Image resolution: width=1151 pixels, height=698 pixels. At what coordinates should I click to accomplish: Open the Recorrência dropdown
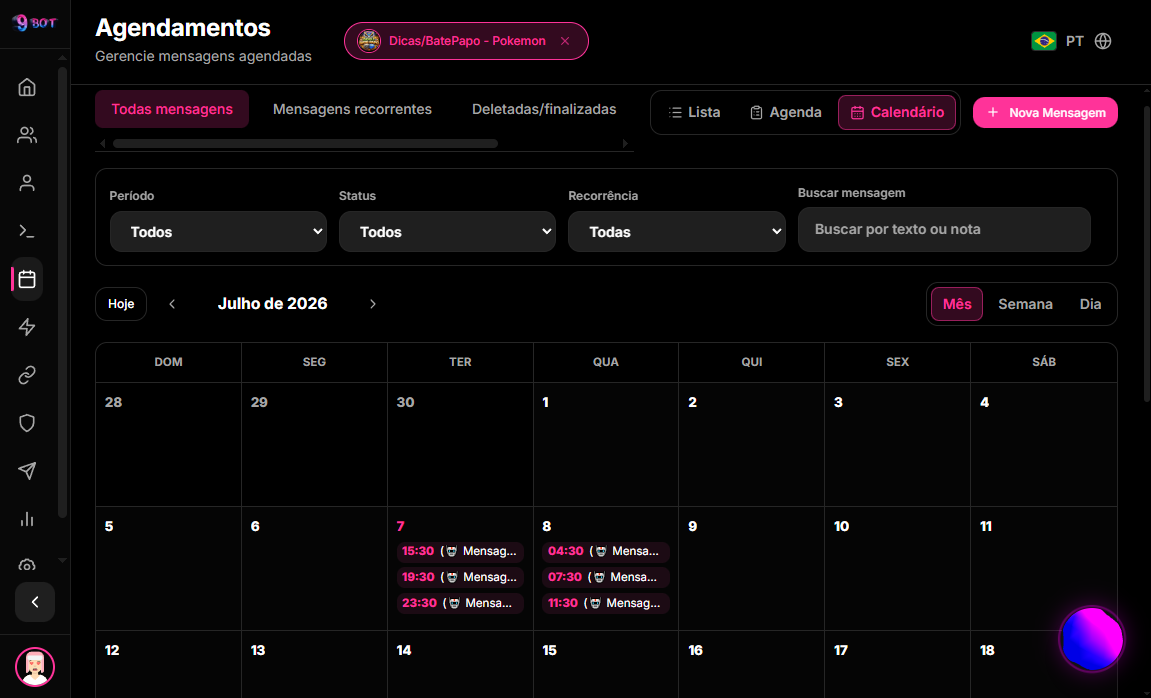click(x=677, y=232)
